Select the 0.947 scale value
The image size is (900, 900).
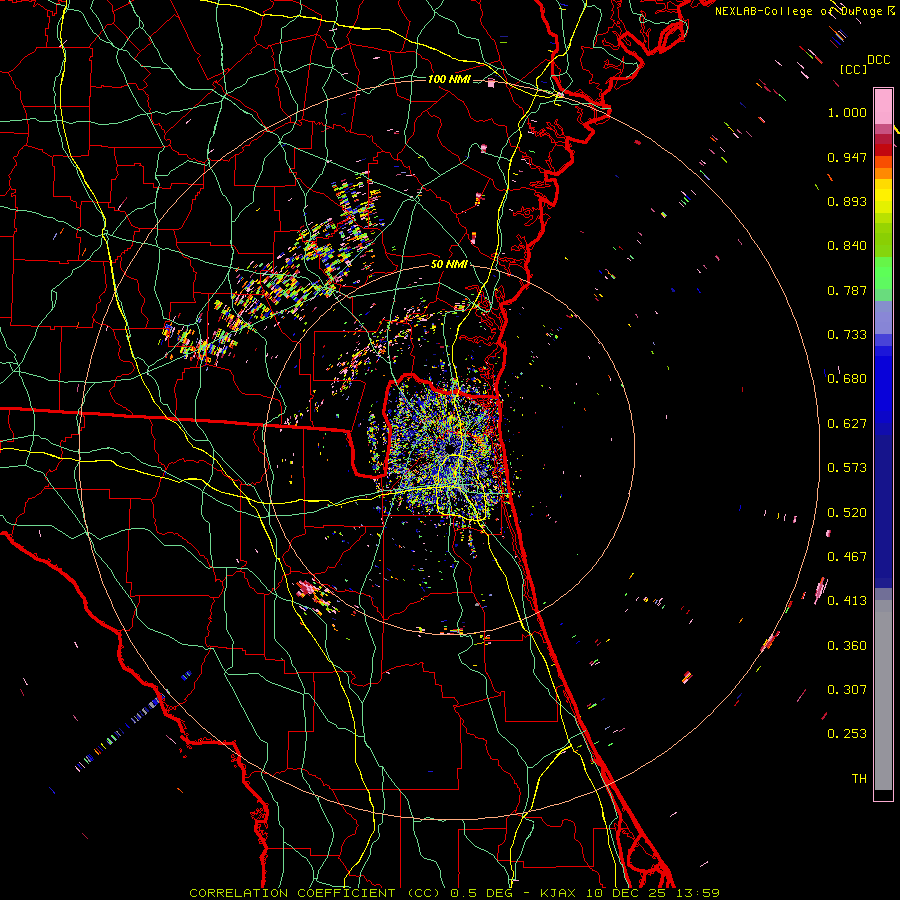click(847, 157)
